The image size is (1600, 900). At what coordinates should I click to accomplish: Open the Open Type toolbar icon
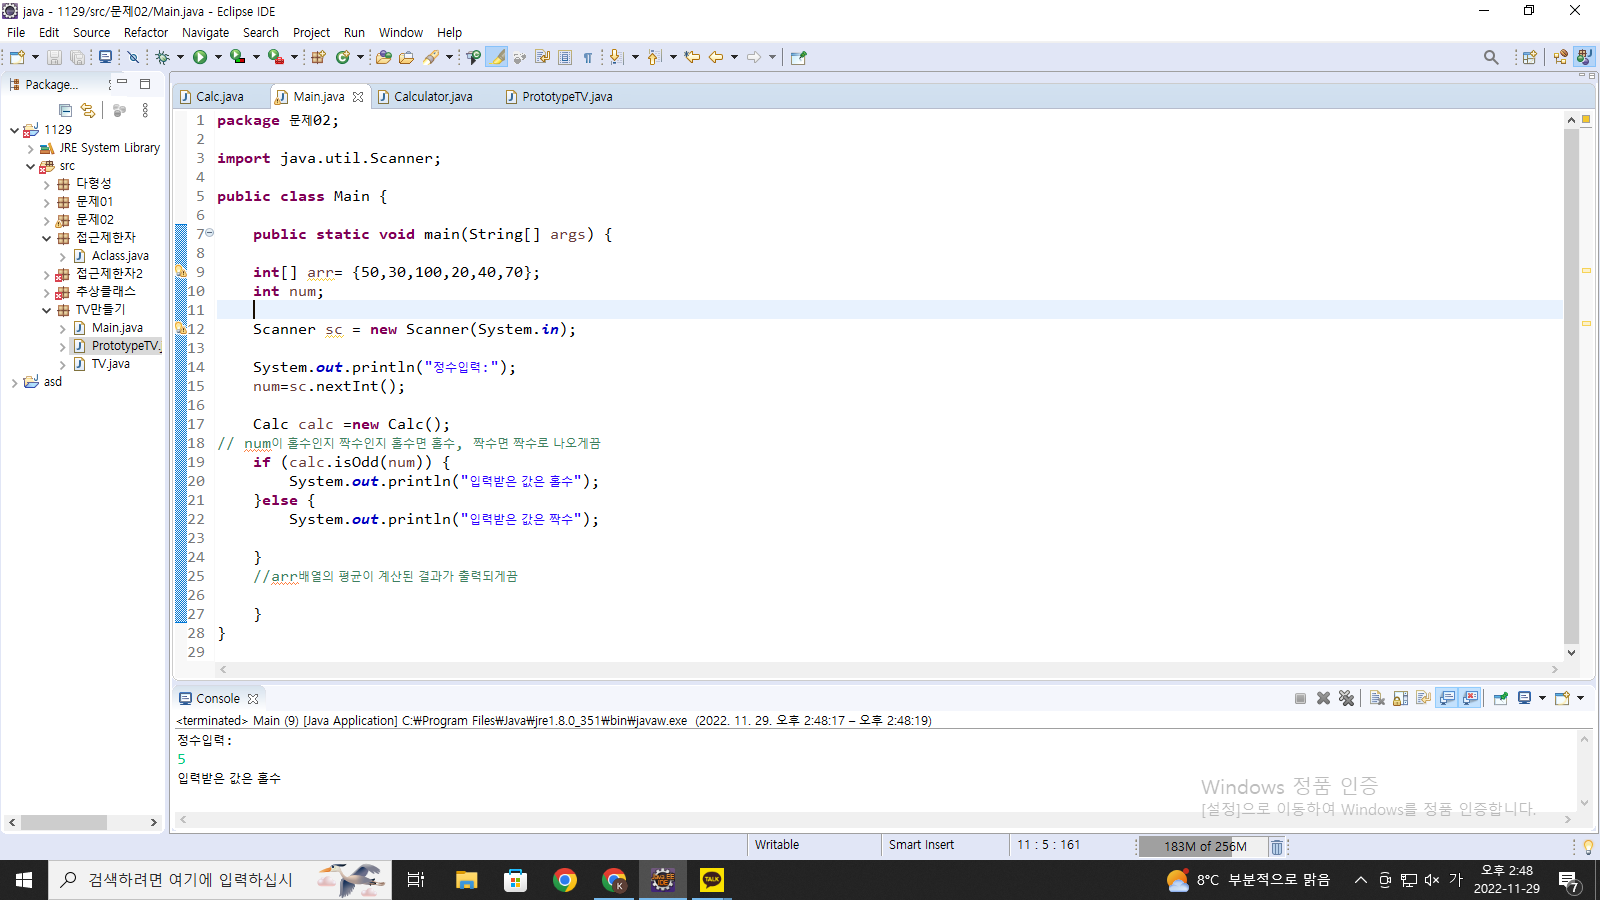tap(384, 57)
